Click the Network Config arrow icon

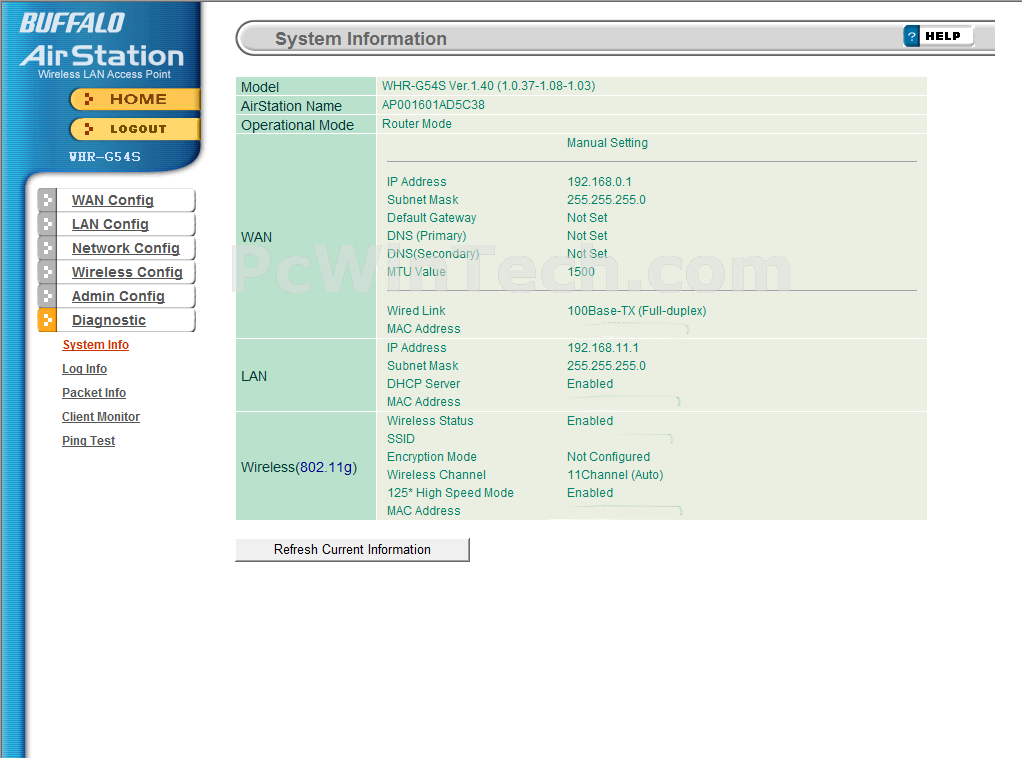[x=47, y=248]
